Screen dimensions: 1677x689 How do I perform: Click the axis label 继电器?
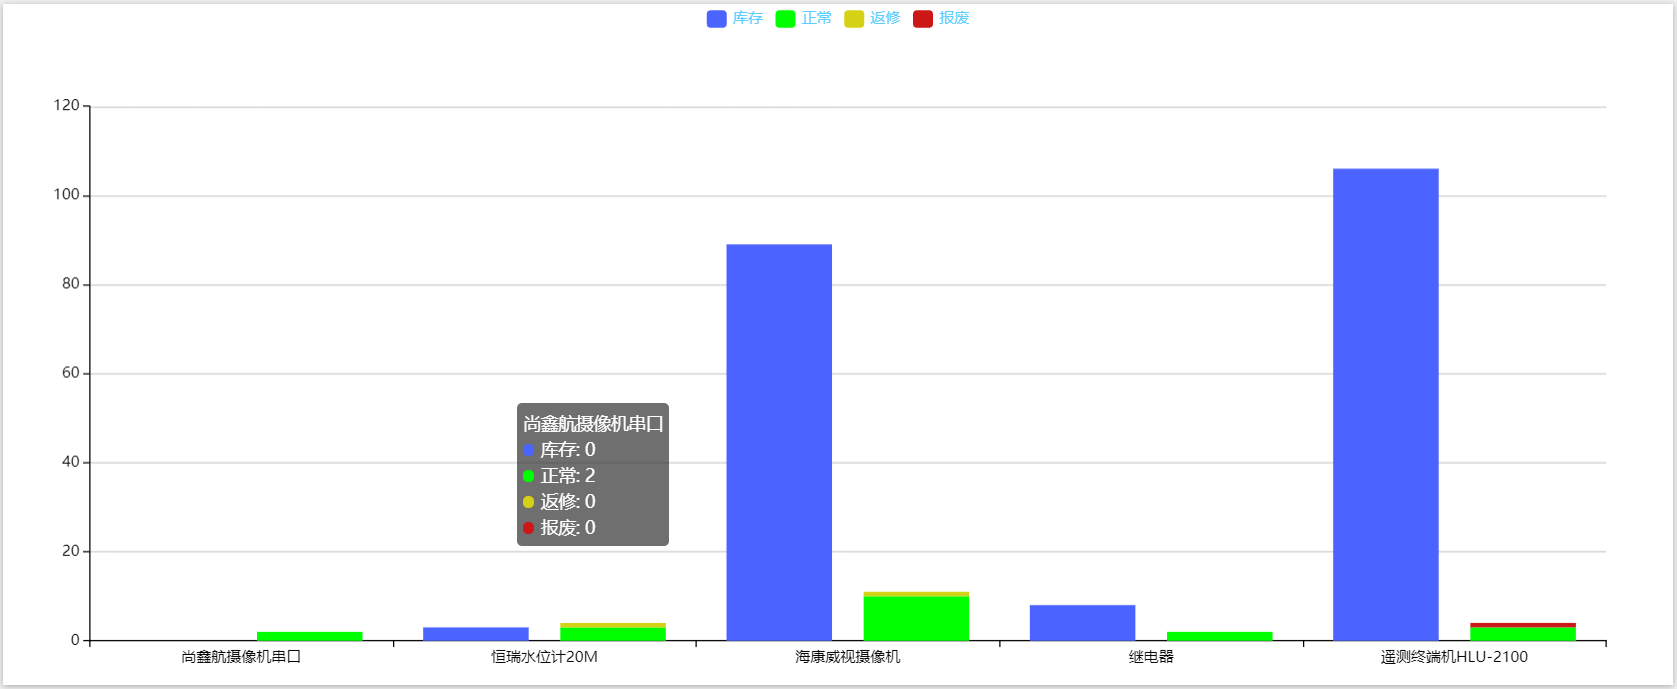1151,657
